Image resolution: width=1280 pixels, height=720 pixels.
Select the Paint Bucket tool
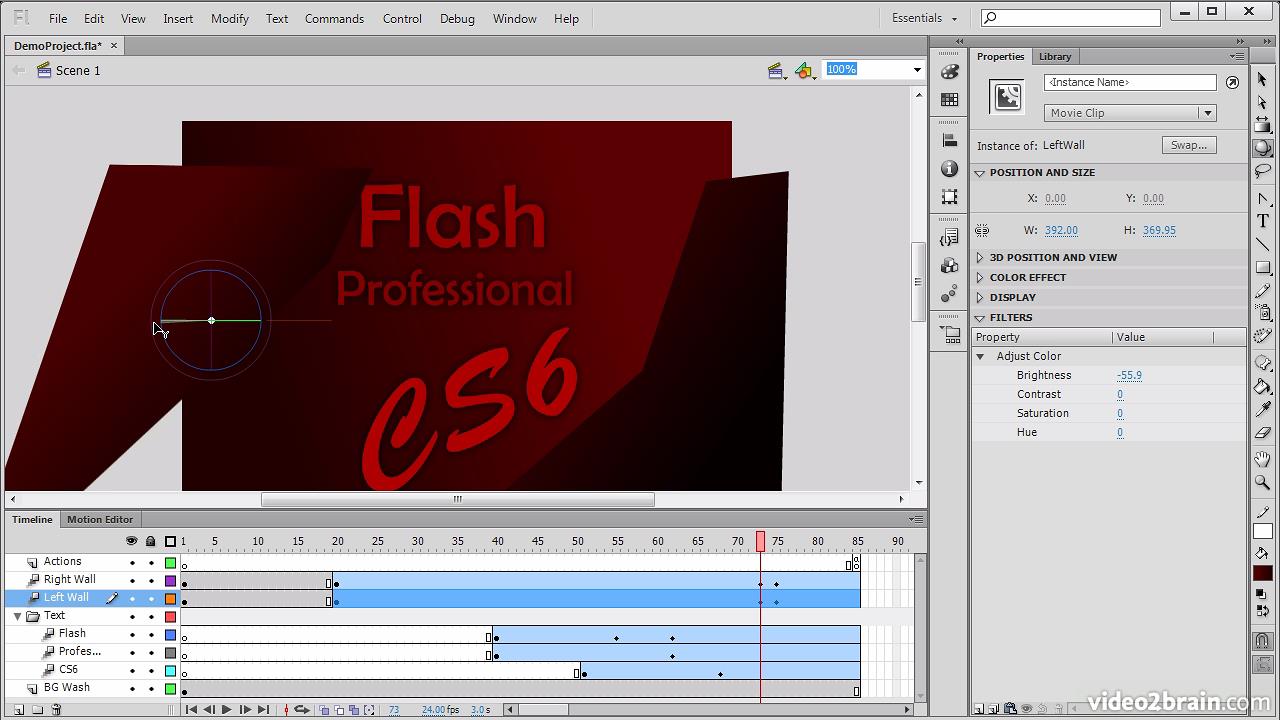1263,387
